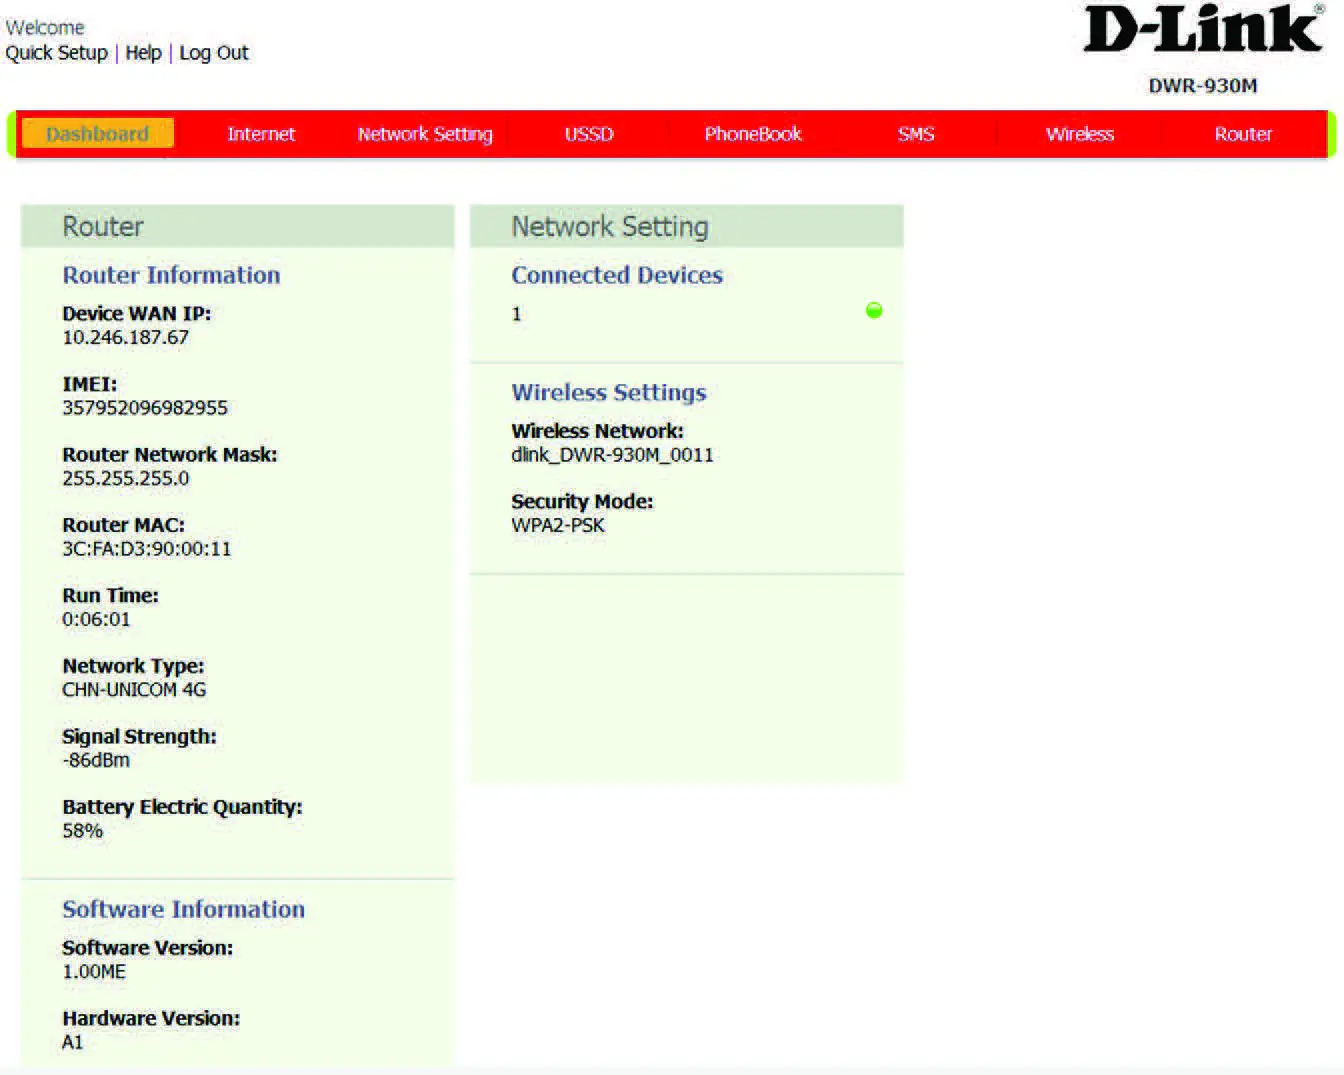
Task: Open Quick Setup
Action: pos(56,52)
